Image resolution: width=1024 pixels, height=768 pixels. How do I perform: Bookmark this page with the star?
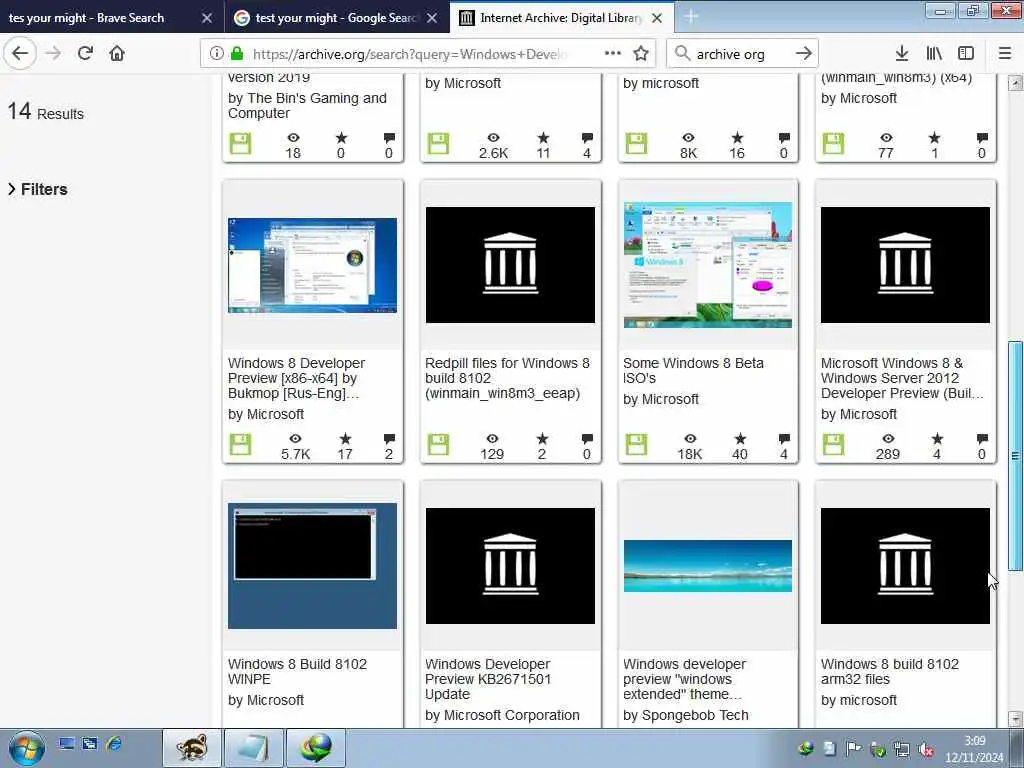tap(641, 54)
